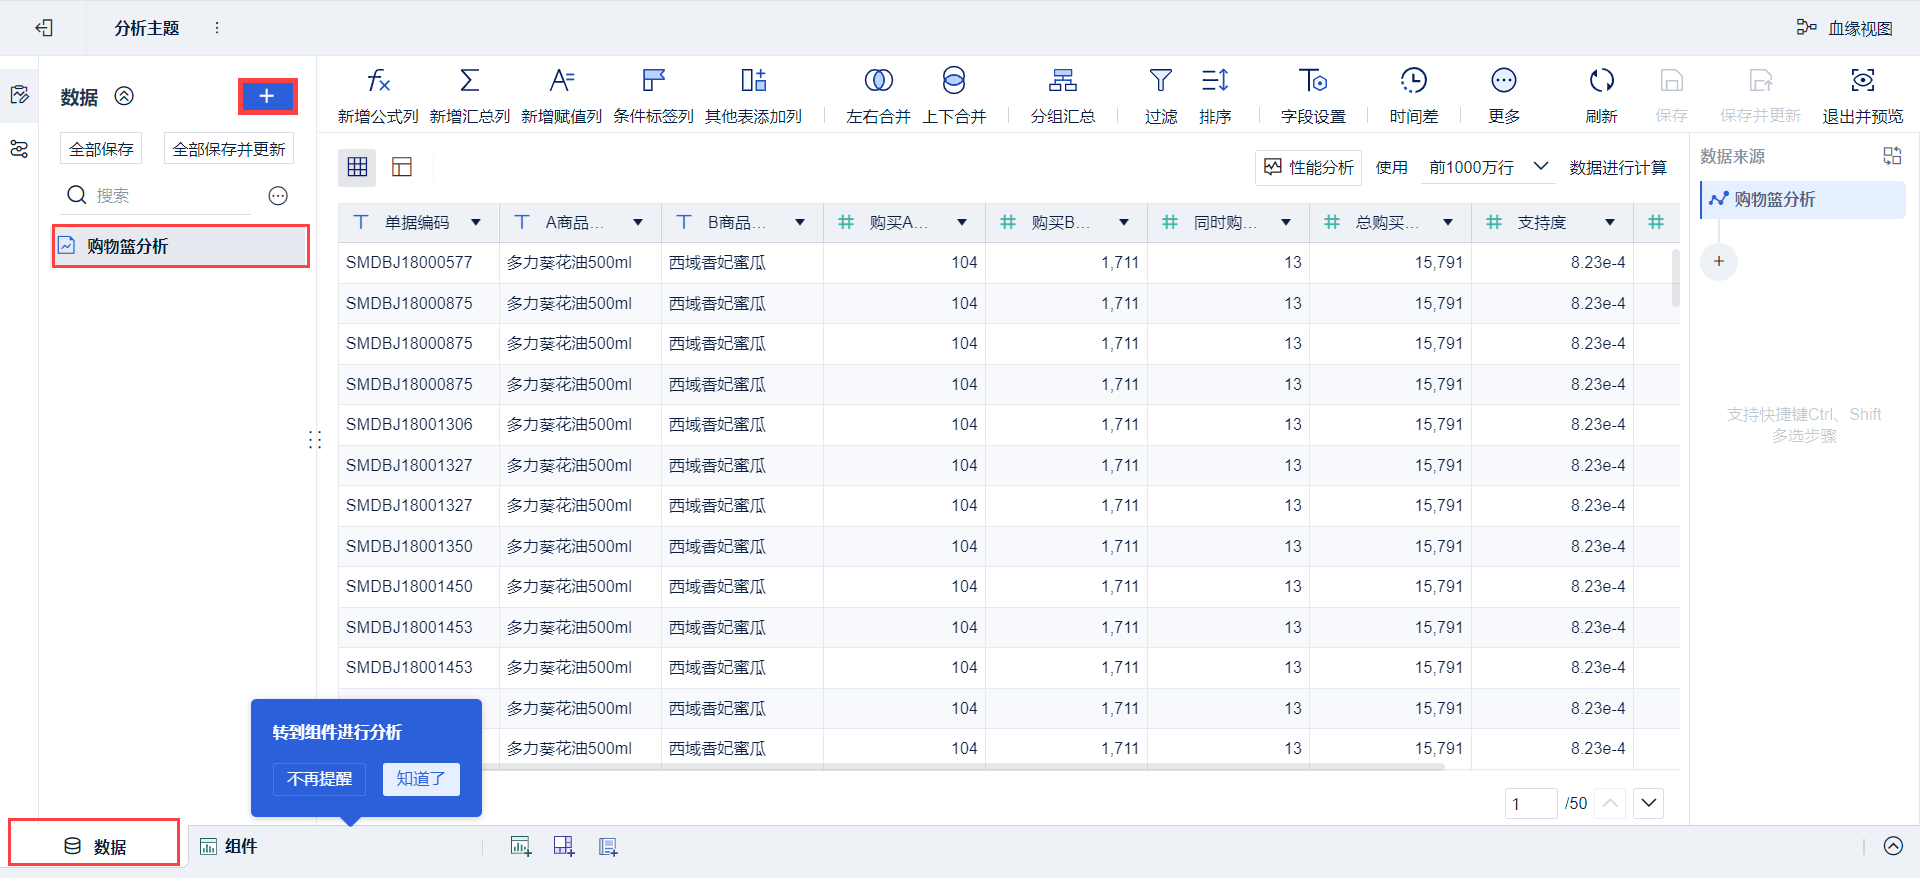Click the 时间差 clock icon
Screen dimensions: 1920x878
pos(1413,81)
